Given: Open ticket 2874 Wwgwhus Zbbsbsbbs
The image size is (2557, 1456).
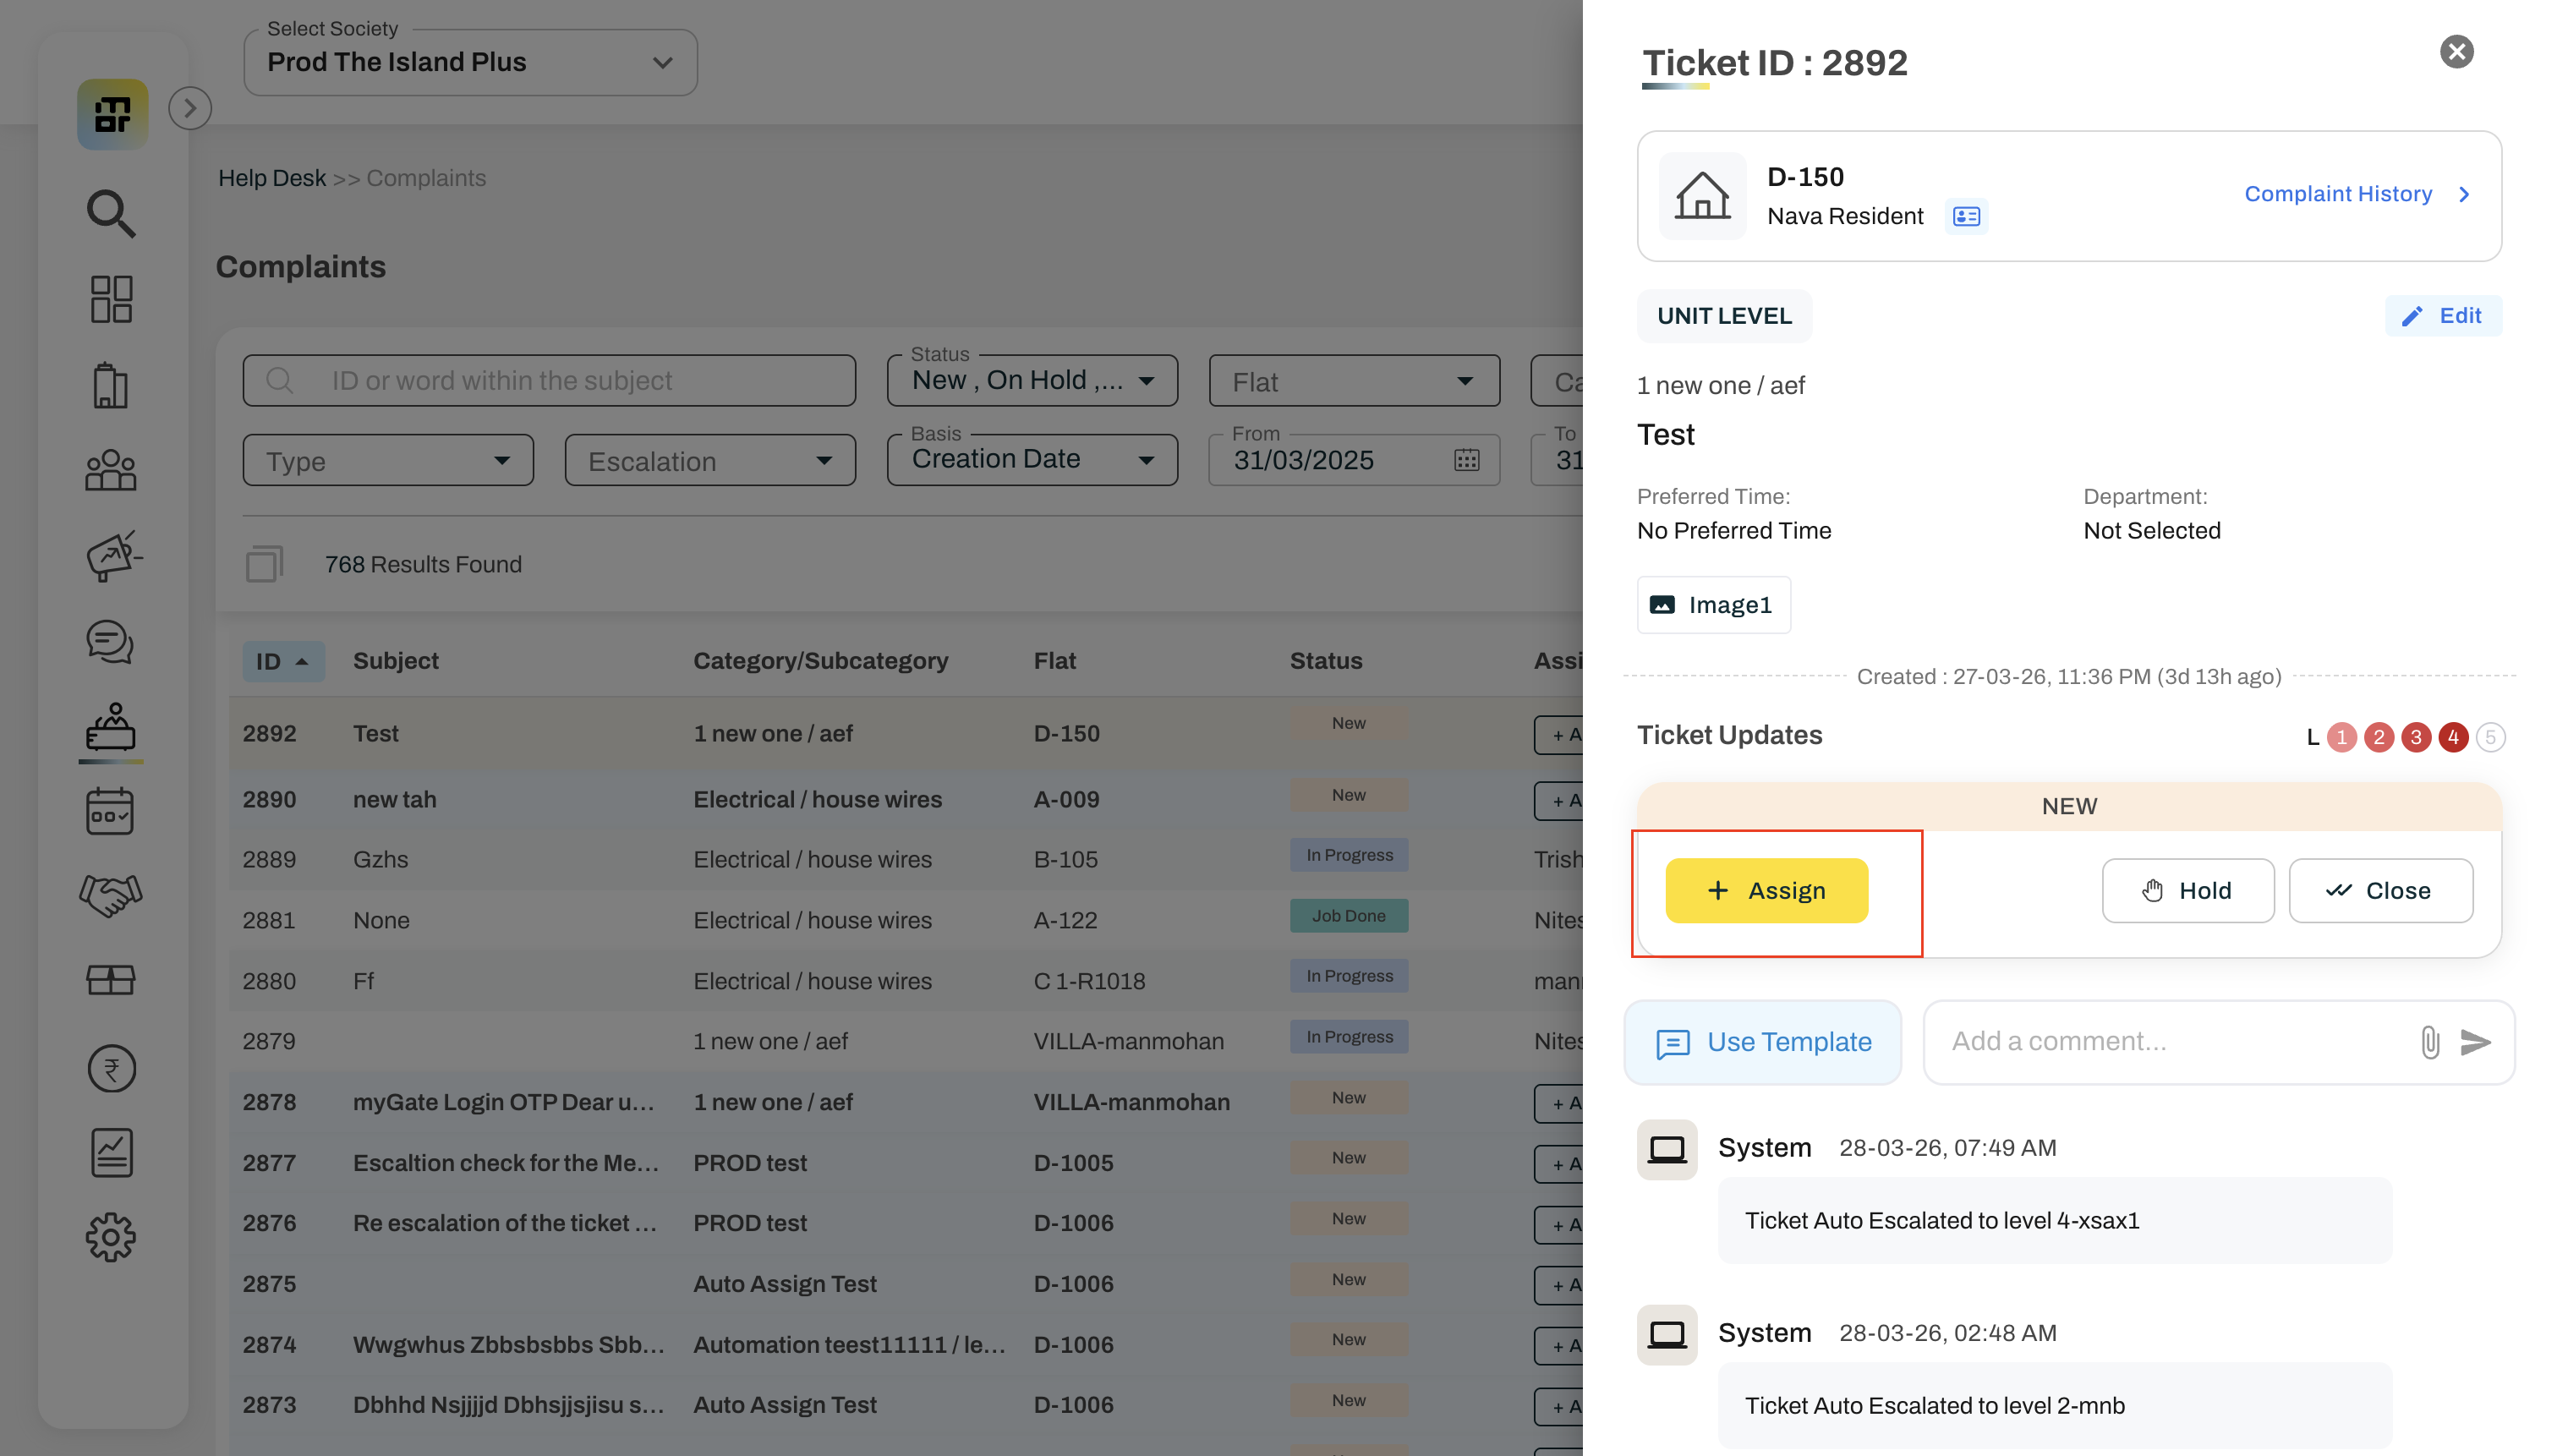Looking at the screenshot, I should point(905,1345).
